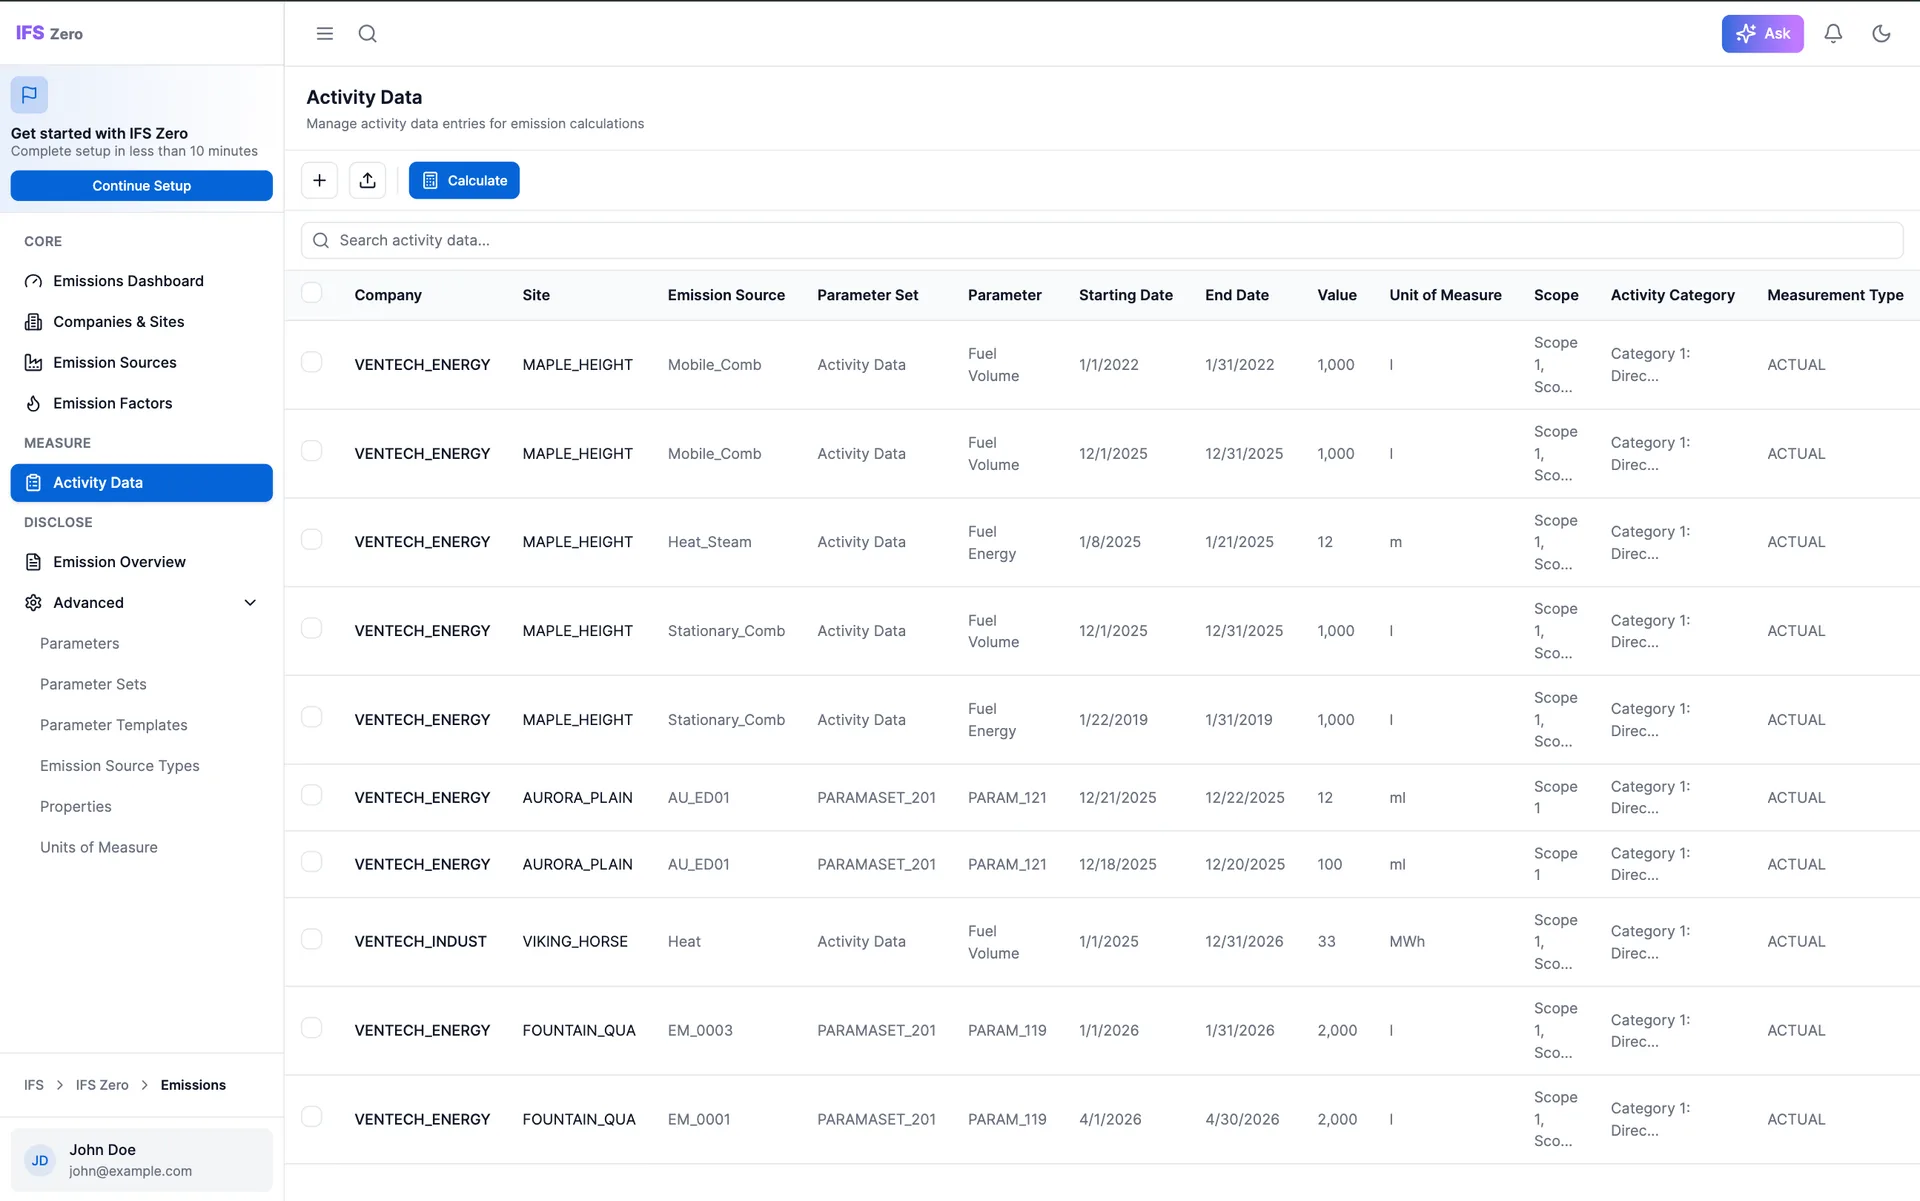Click the upload activity data icon

(x=367, y=180)
